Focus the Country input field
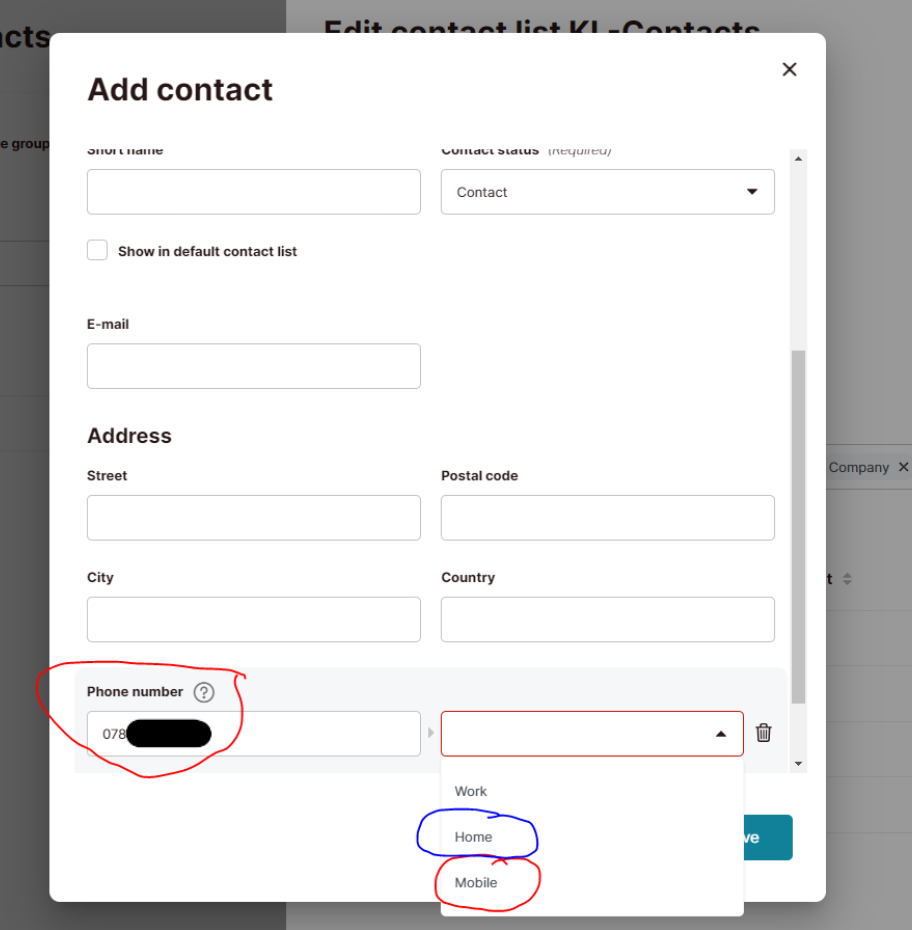912x930 pixels. [x=608, y=619]
